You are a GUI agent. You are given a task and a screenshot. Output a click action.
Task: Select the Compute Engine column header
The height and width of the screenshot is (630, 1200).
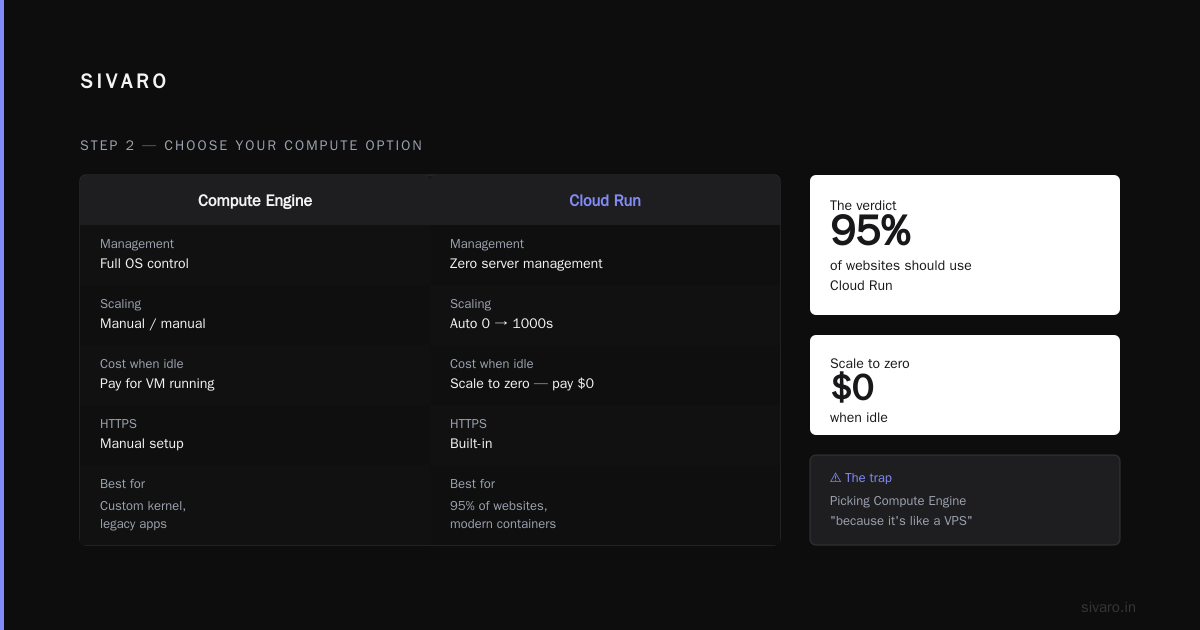255,200
